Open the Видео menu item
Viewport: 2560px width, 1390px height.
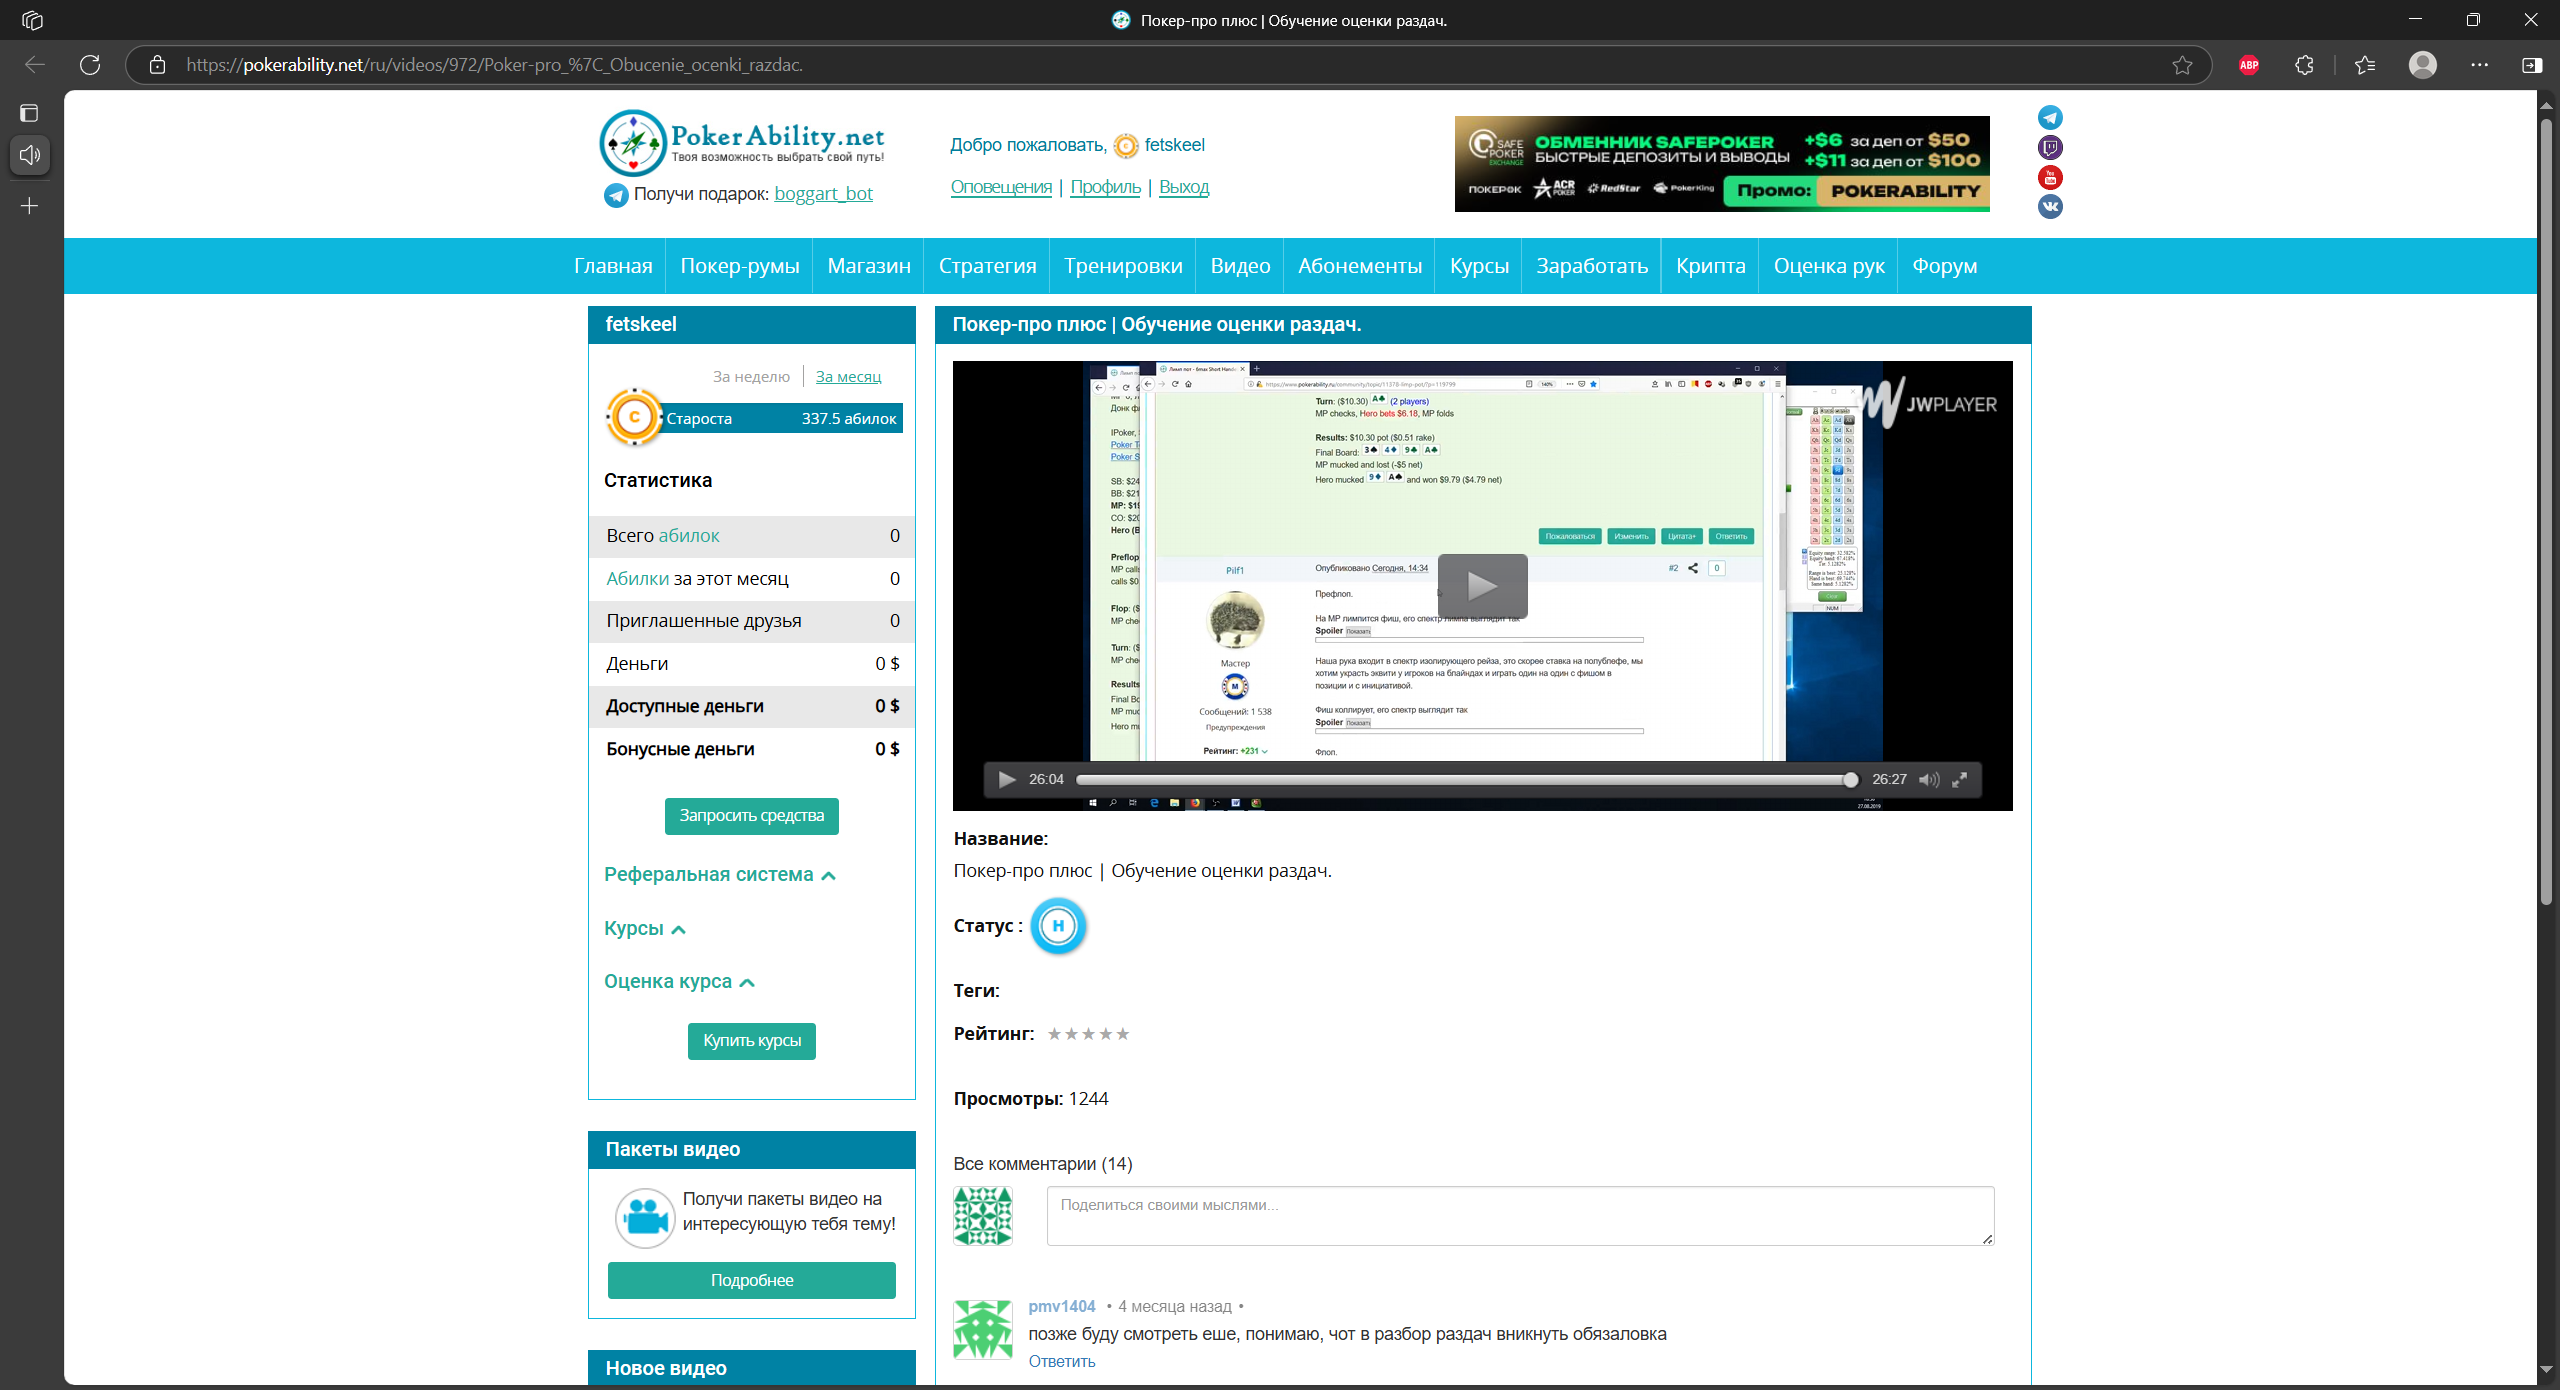point(1240,266)
